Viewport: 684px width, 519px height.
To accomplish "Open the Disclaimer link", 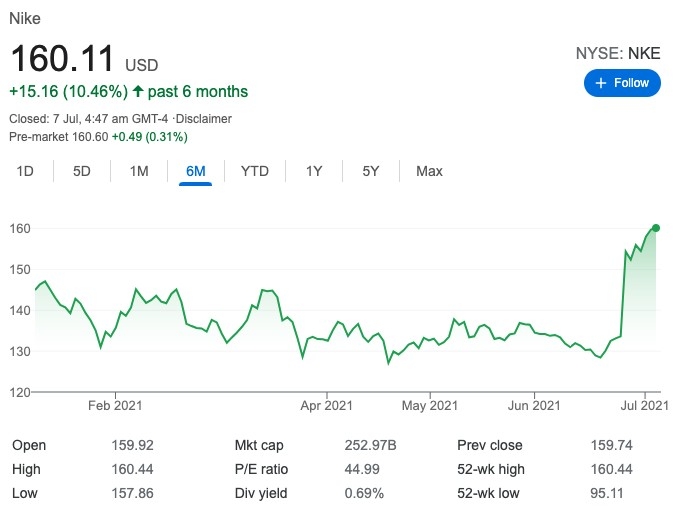I will [x=204, y=119].
